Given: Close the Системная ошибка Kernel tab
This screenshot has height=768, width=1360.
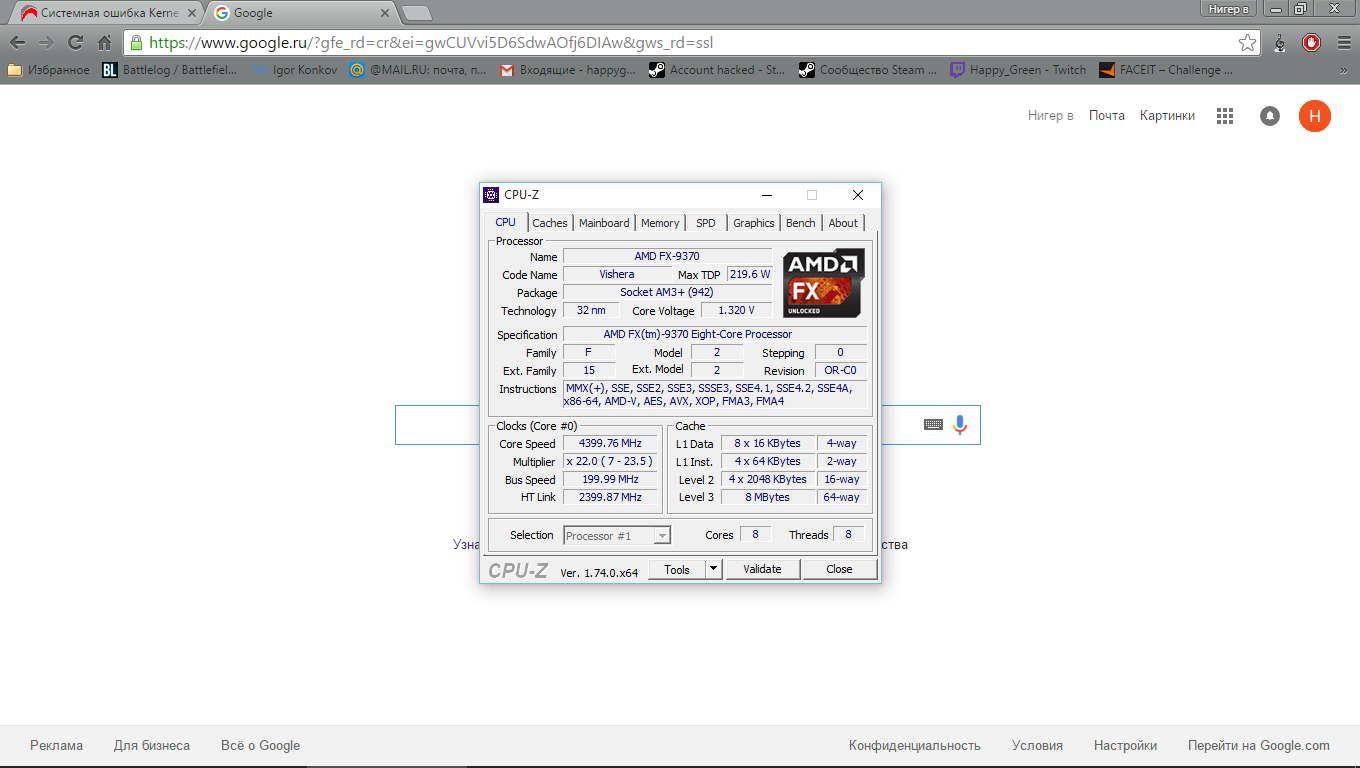Looking at the screenshot, I should (x=192, y=13).
